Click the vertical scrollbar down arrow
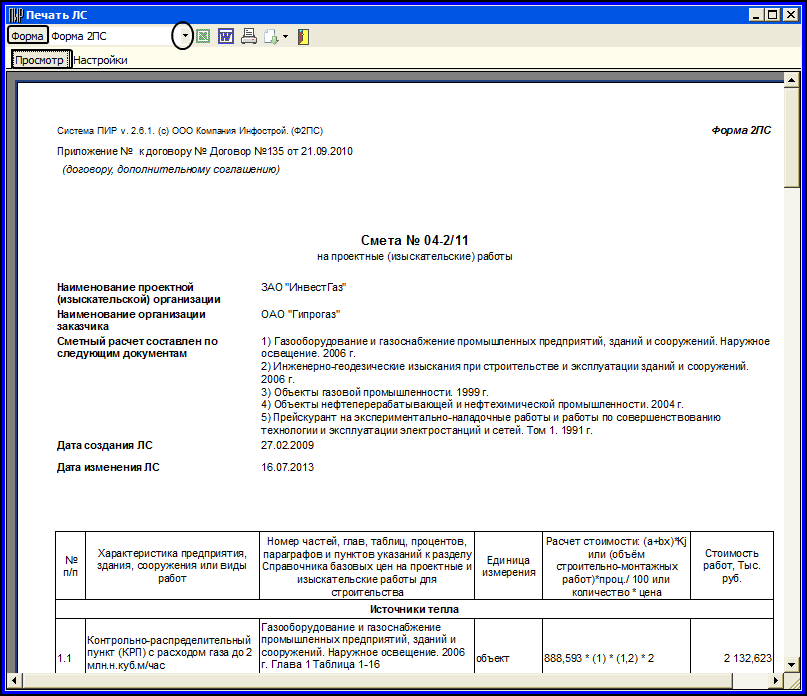Screen dimensions: 807x696 791,664
